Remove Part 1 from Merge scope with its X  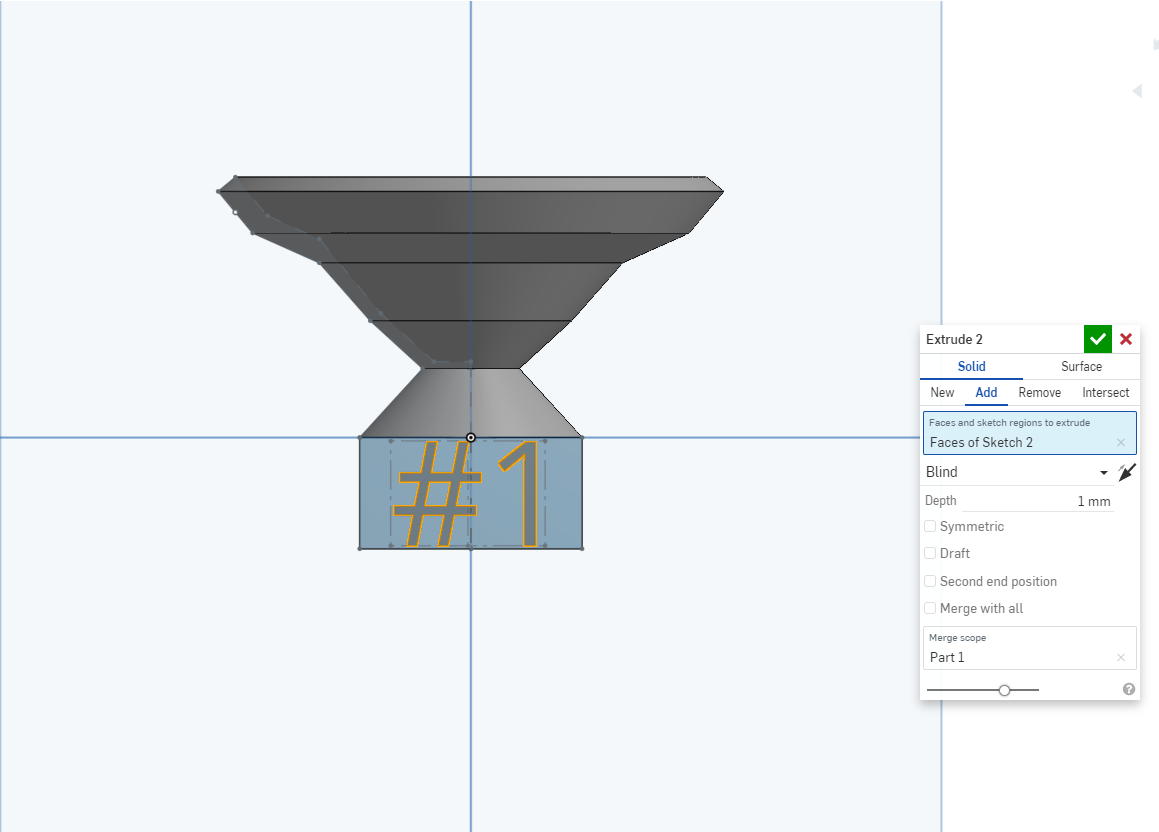click(1120, 657)
